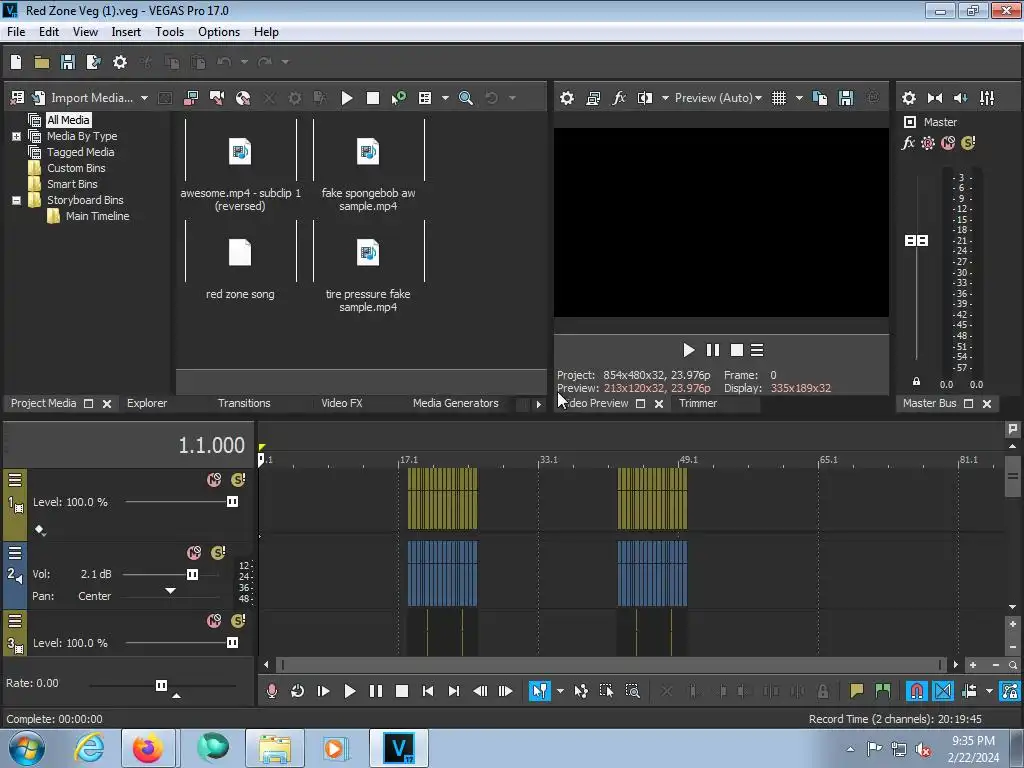1024x768 pixels.
Task: Adjust track 1 Level slider handle
Action: pos(232,502)
